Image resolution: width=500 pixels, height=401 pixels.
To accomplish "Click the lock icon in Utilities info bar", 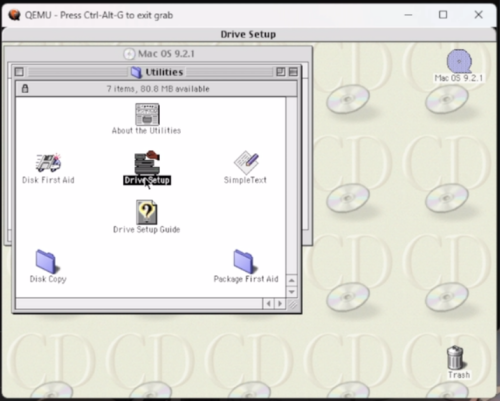I will (x=25, y=89).
